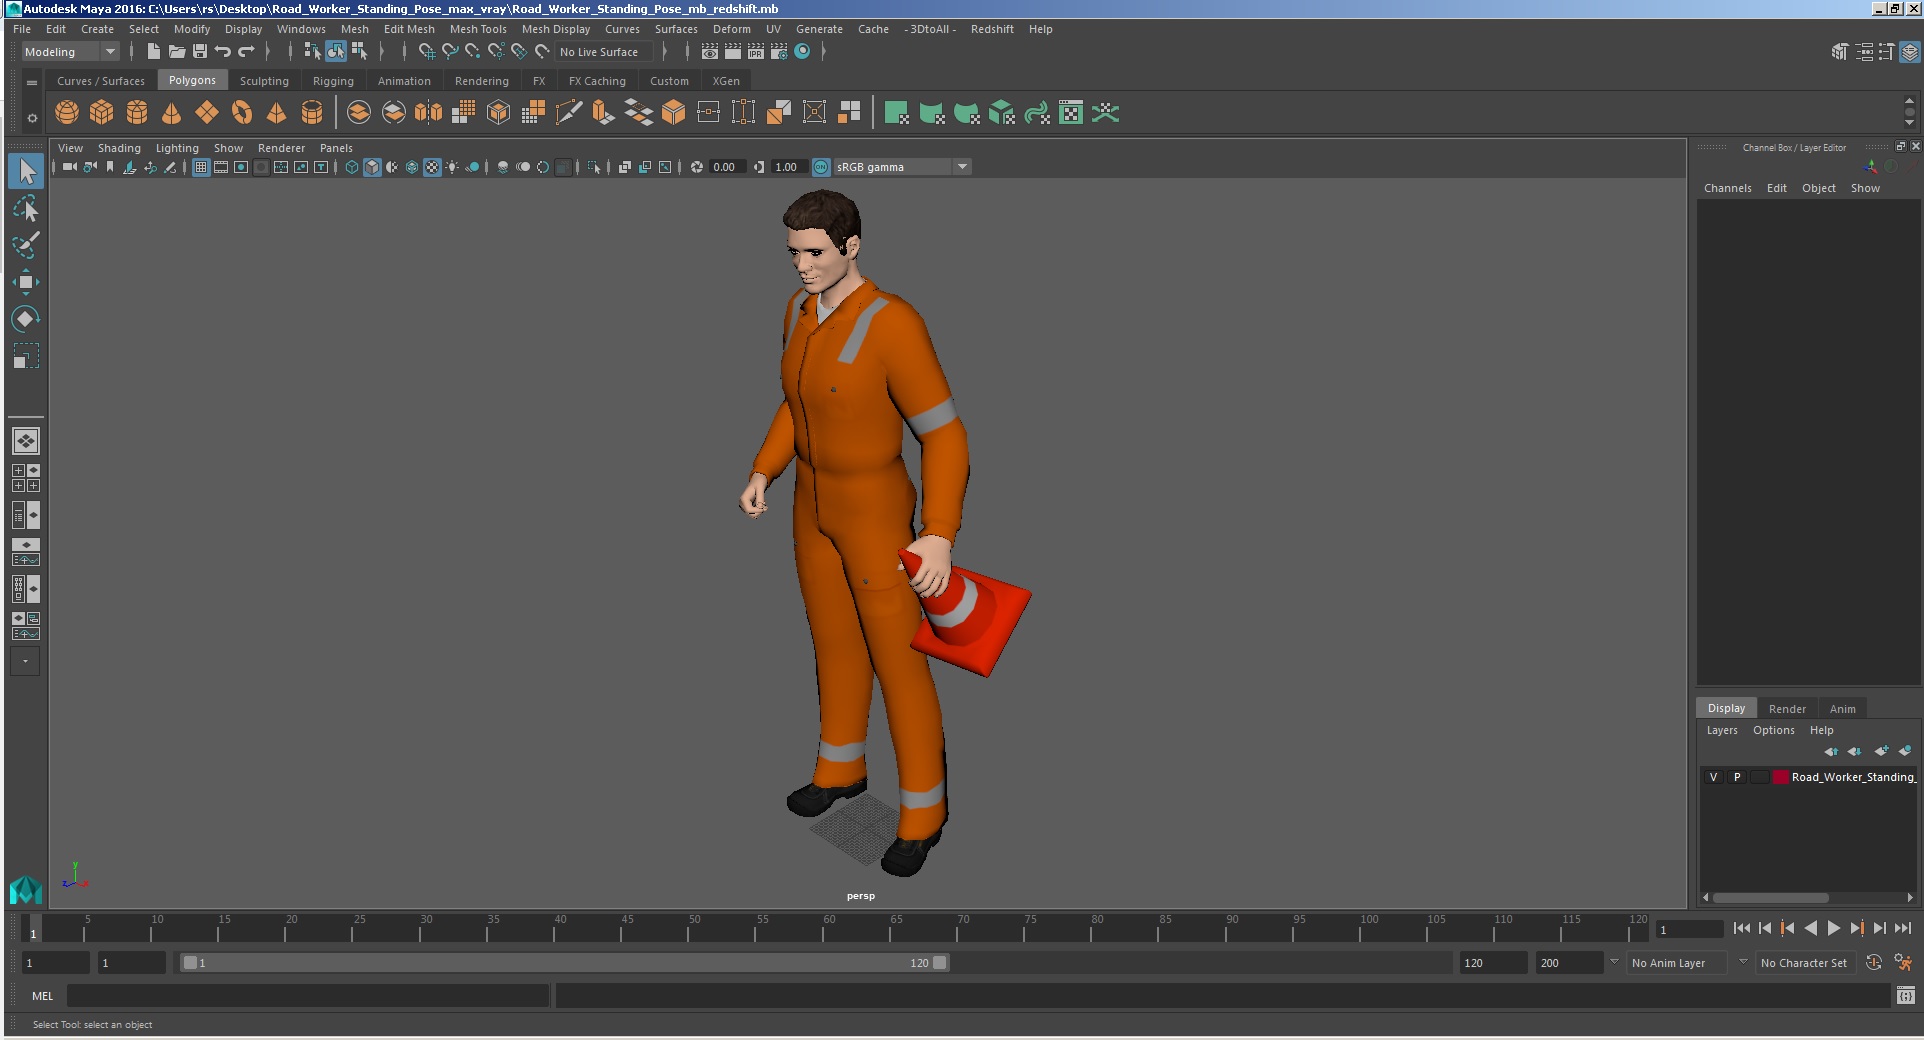Click the Multi-Cut tool shelf icon

pos(568,113)
